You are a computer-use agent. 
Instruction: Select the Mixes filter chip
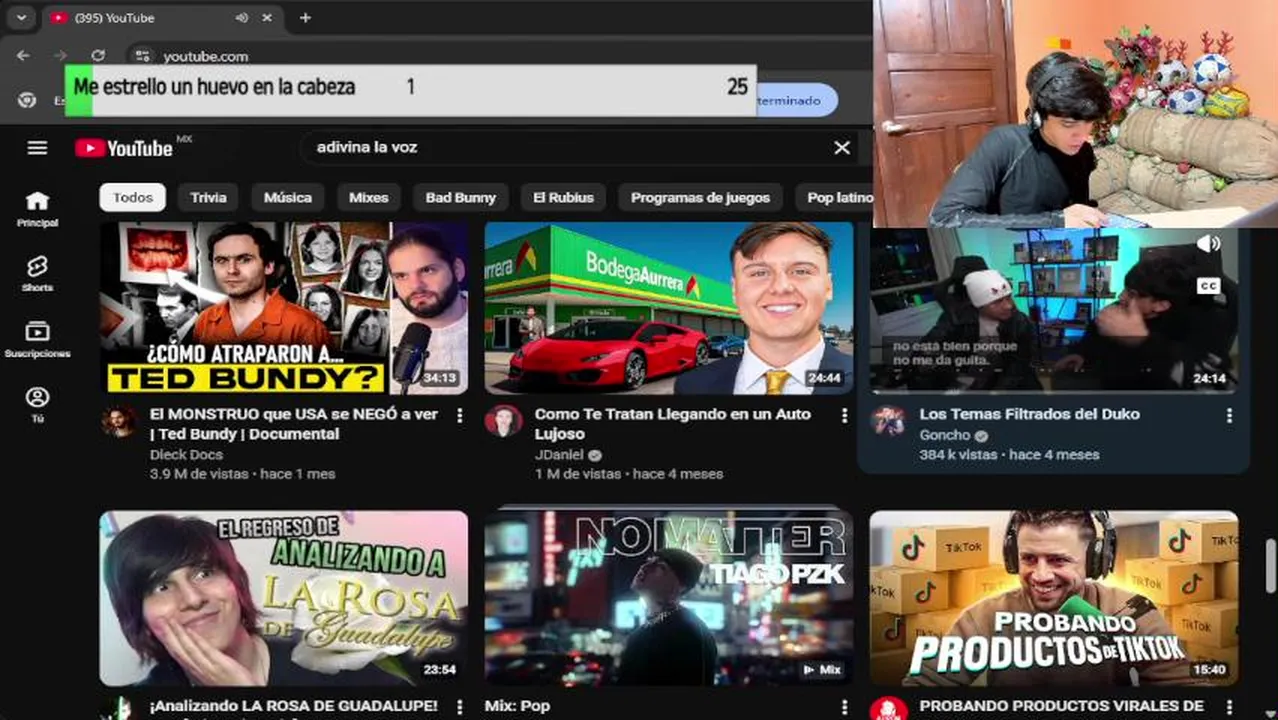point(368,198)
